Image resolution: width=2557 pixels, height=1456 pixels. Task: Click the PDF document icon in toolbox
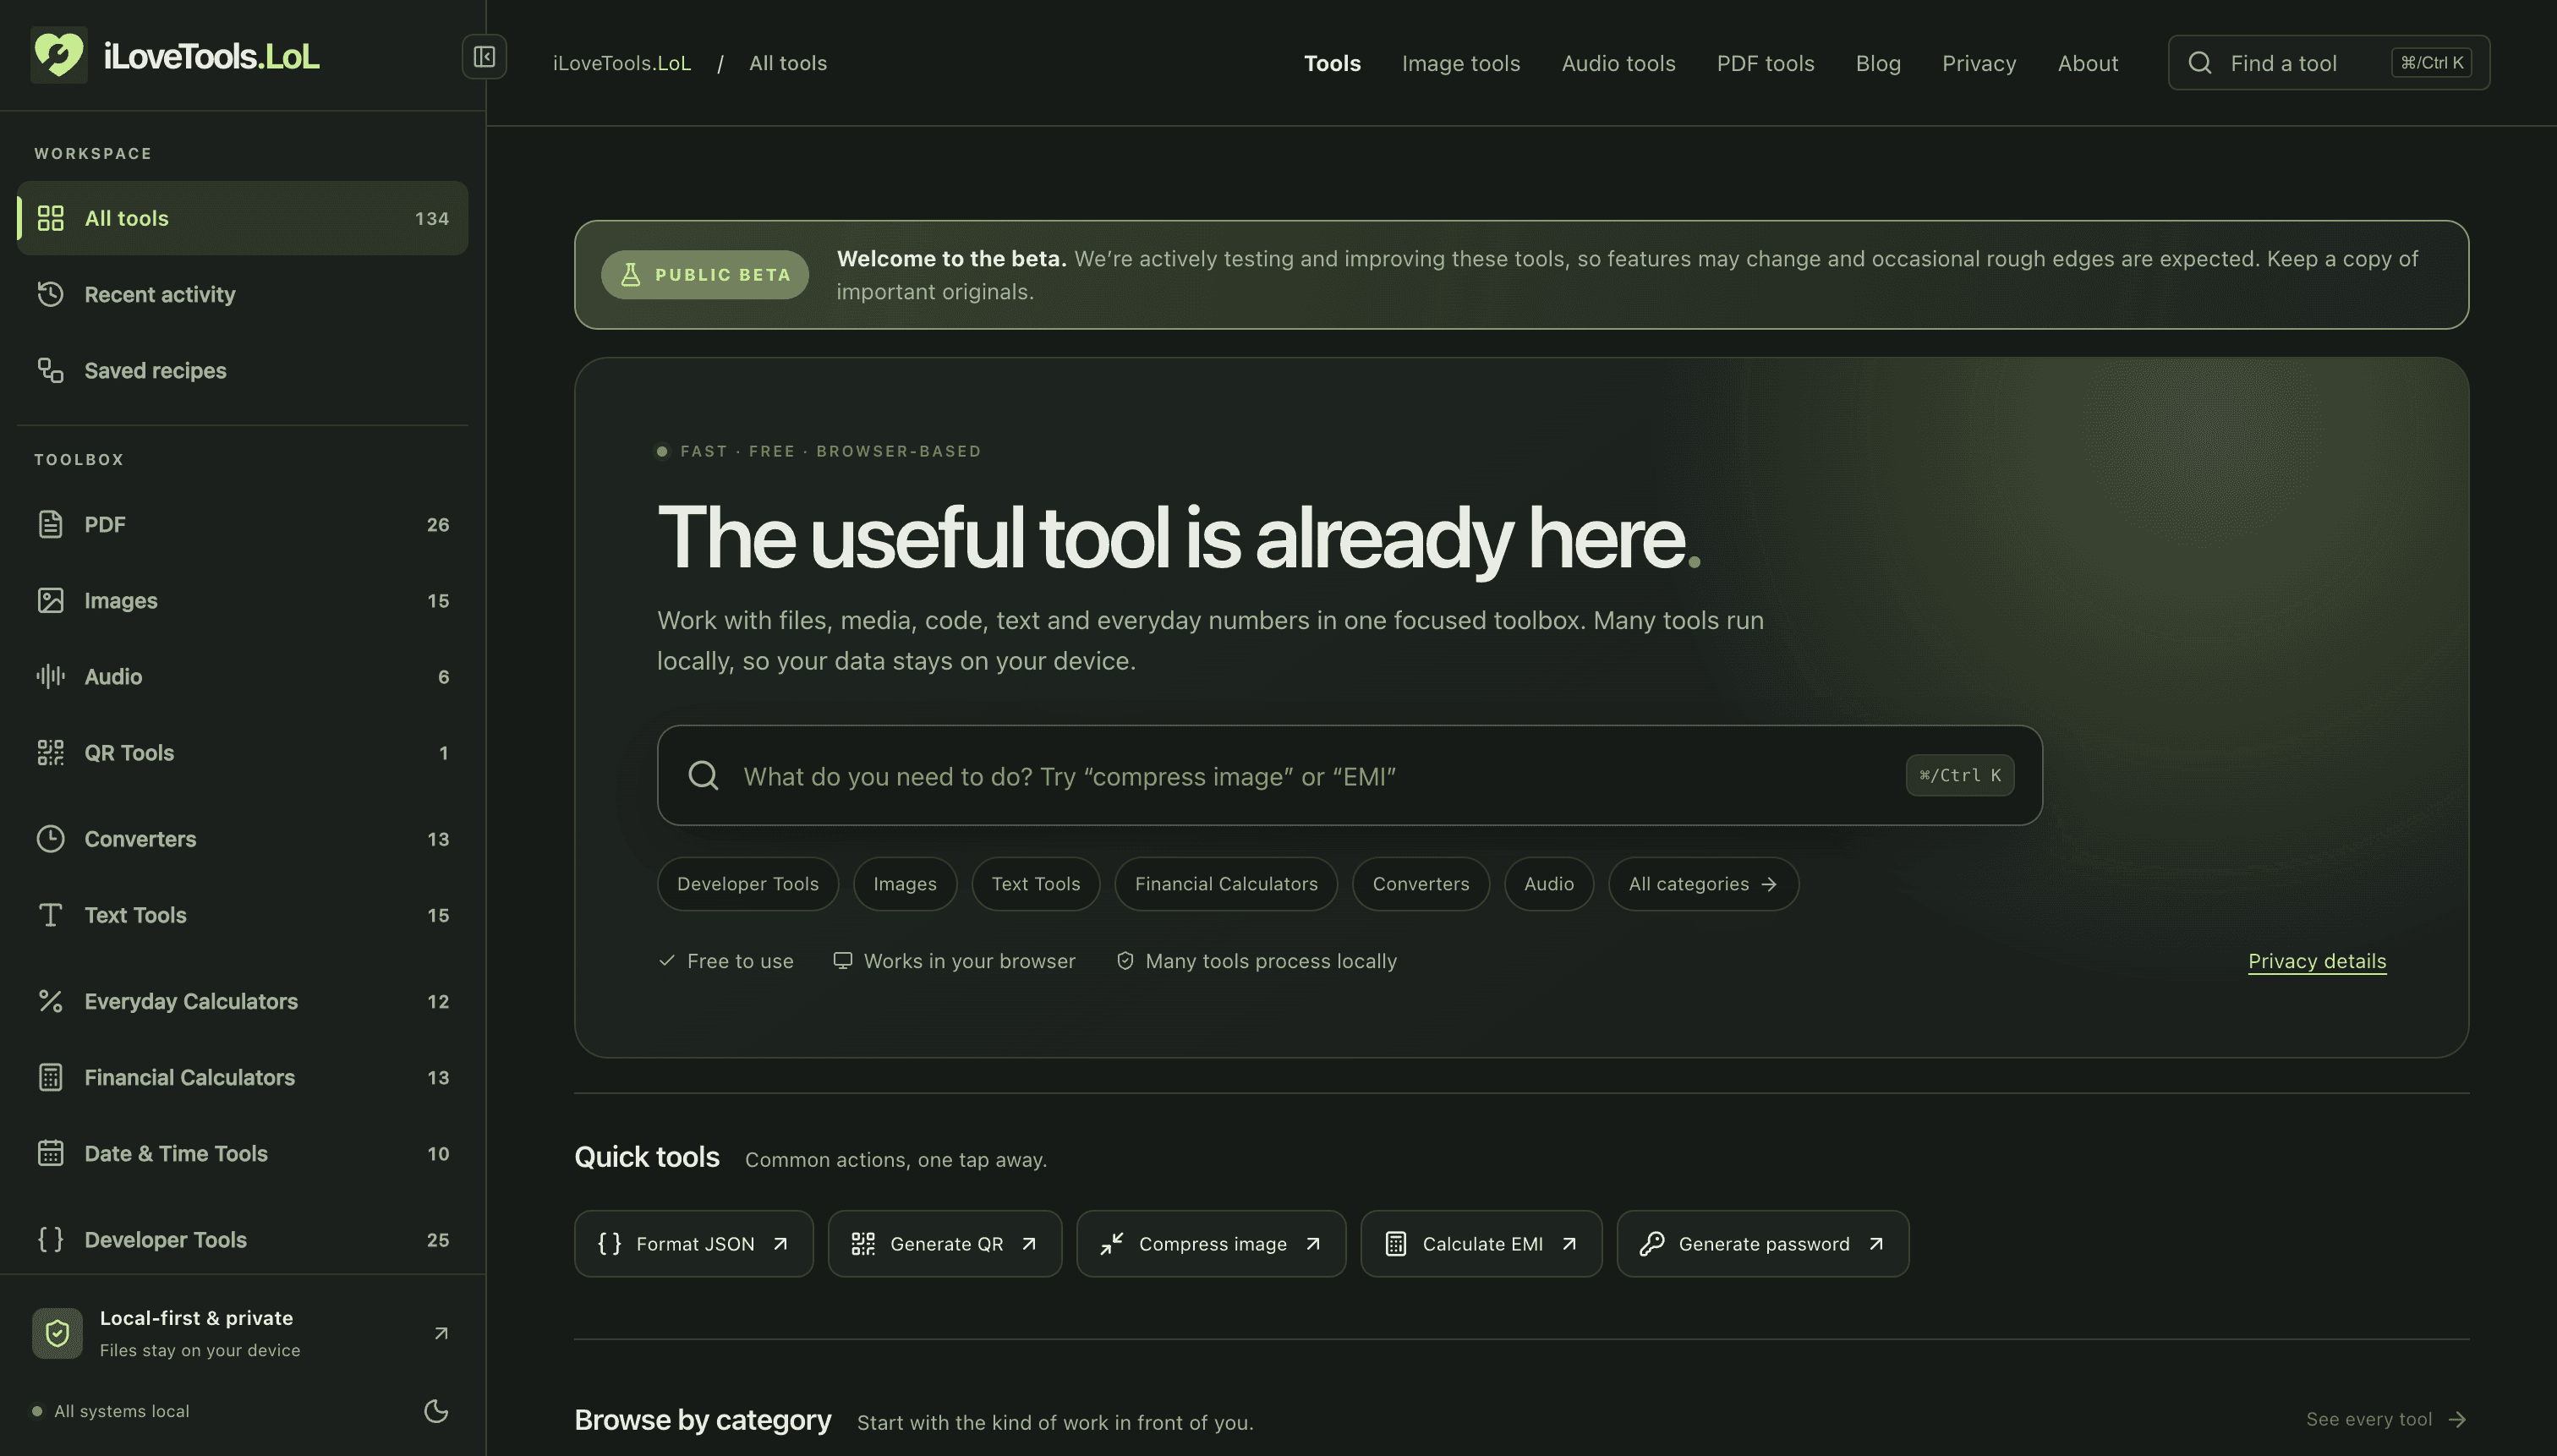tap(51, 524)
